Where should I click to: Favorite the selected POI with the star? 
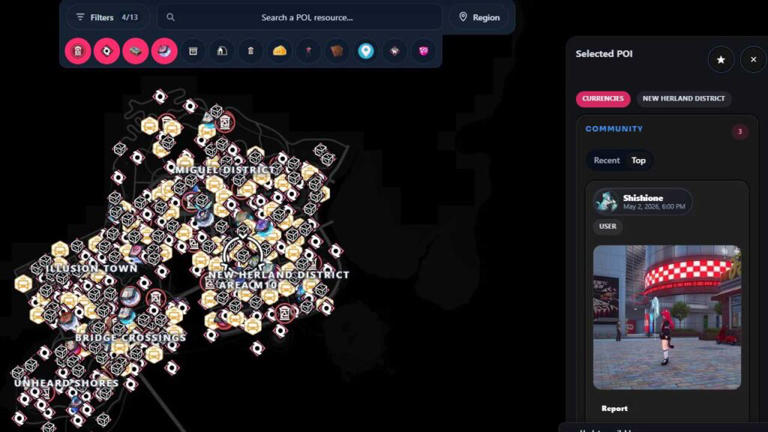point(721,60)
